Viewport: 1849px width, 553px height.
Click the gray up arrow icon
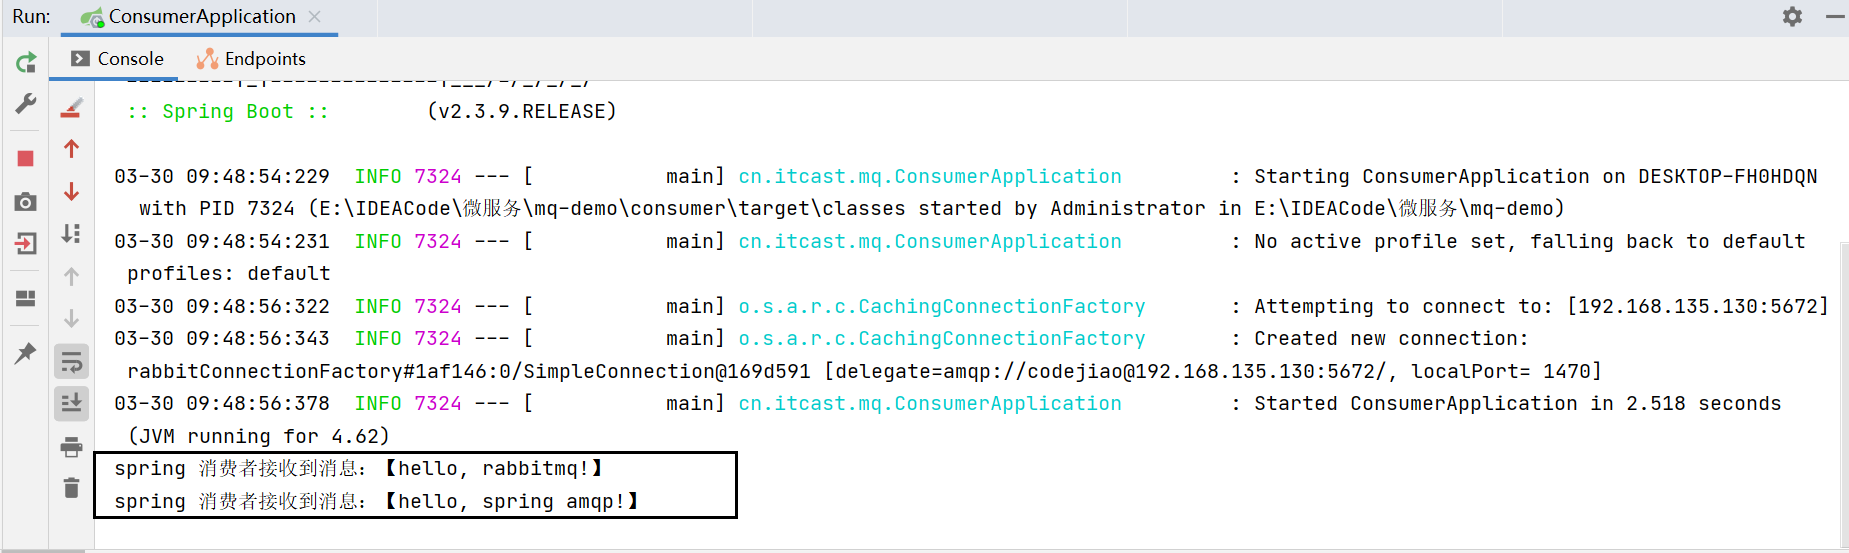click(x=71, y=276)
